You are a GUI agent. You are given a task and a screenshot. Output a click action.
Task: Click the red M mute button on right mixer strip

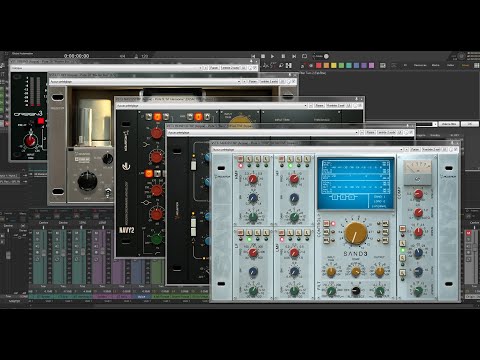[469, 233]
